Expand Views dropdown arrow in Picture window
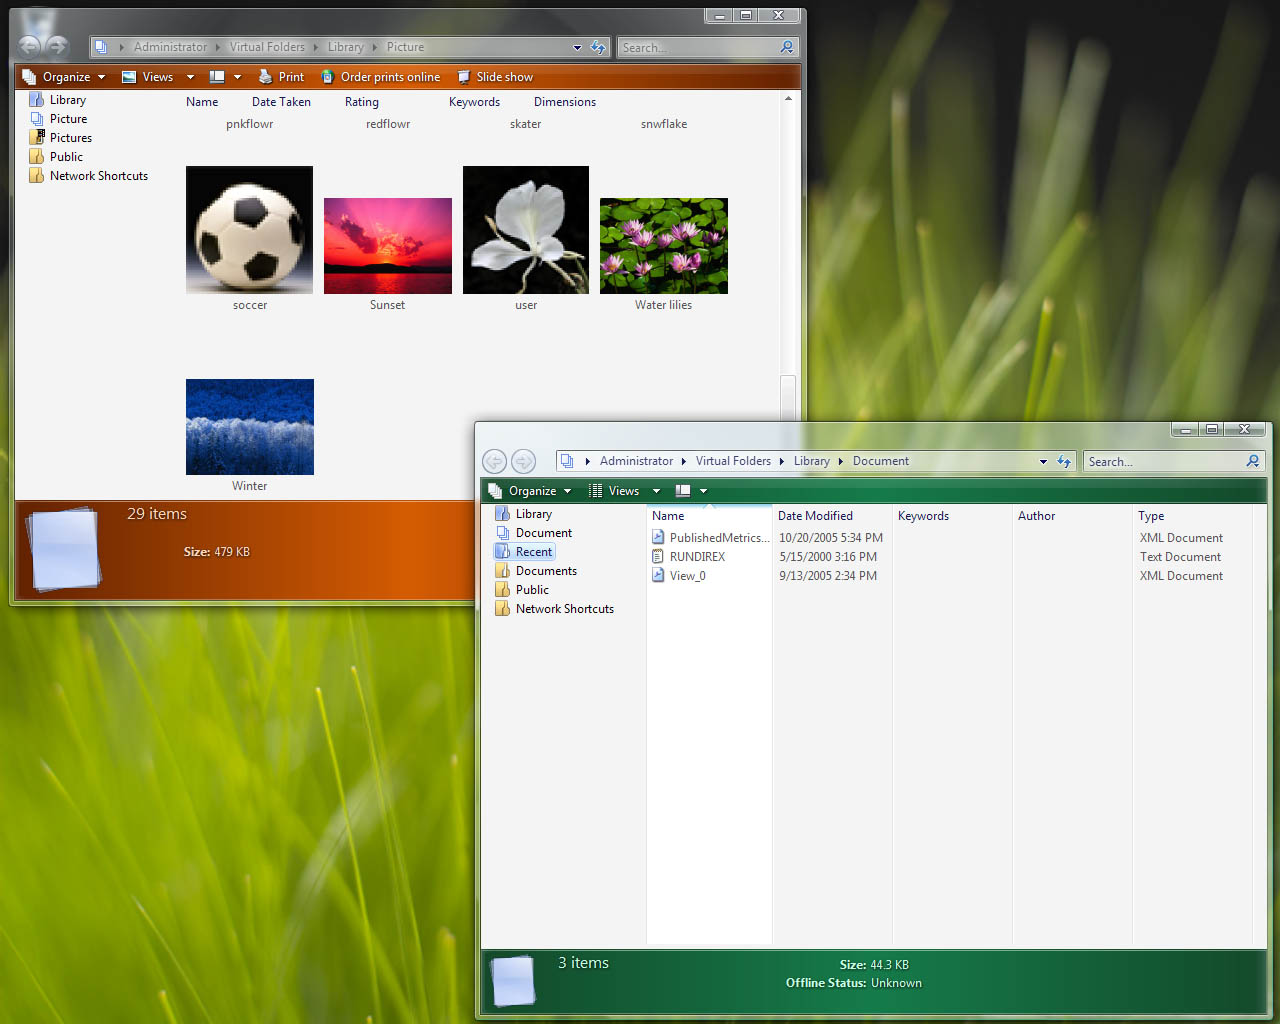The image size is (1280, 1024). point(190,77)
